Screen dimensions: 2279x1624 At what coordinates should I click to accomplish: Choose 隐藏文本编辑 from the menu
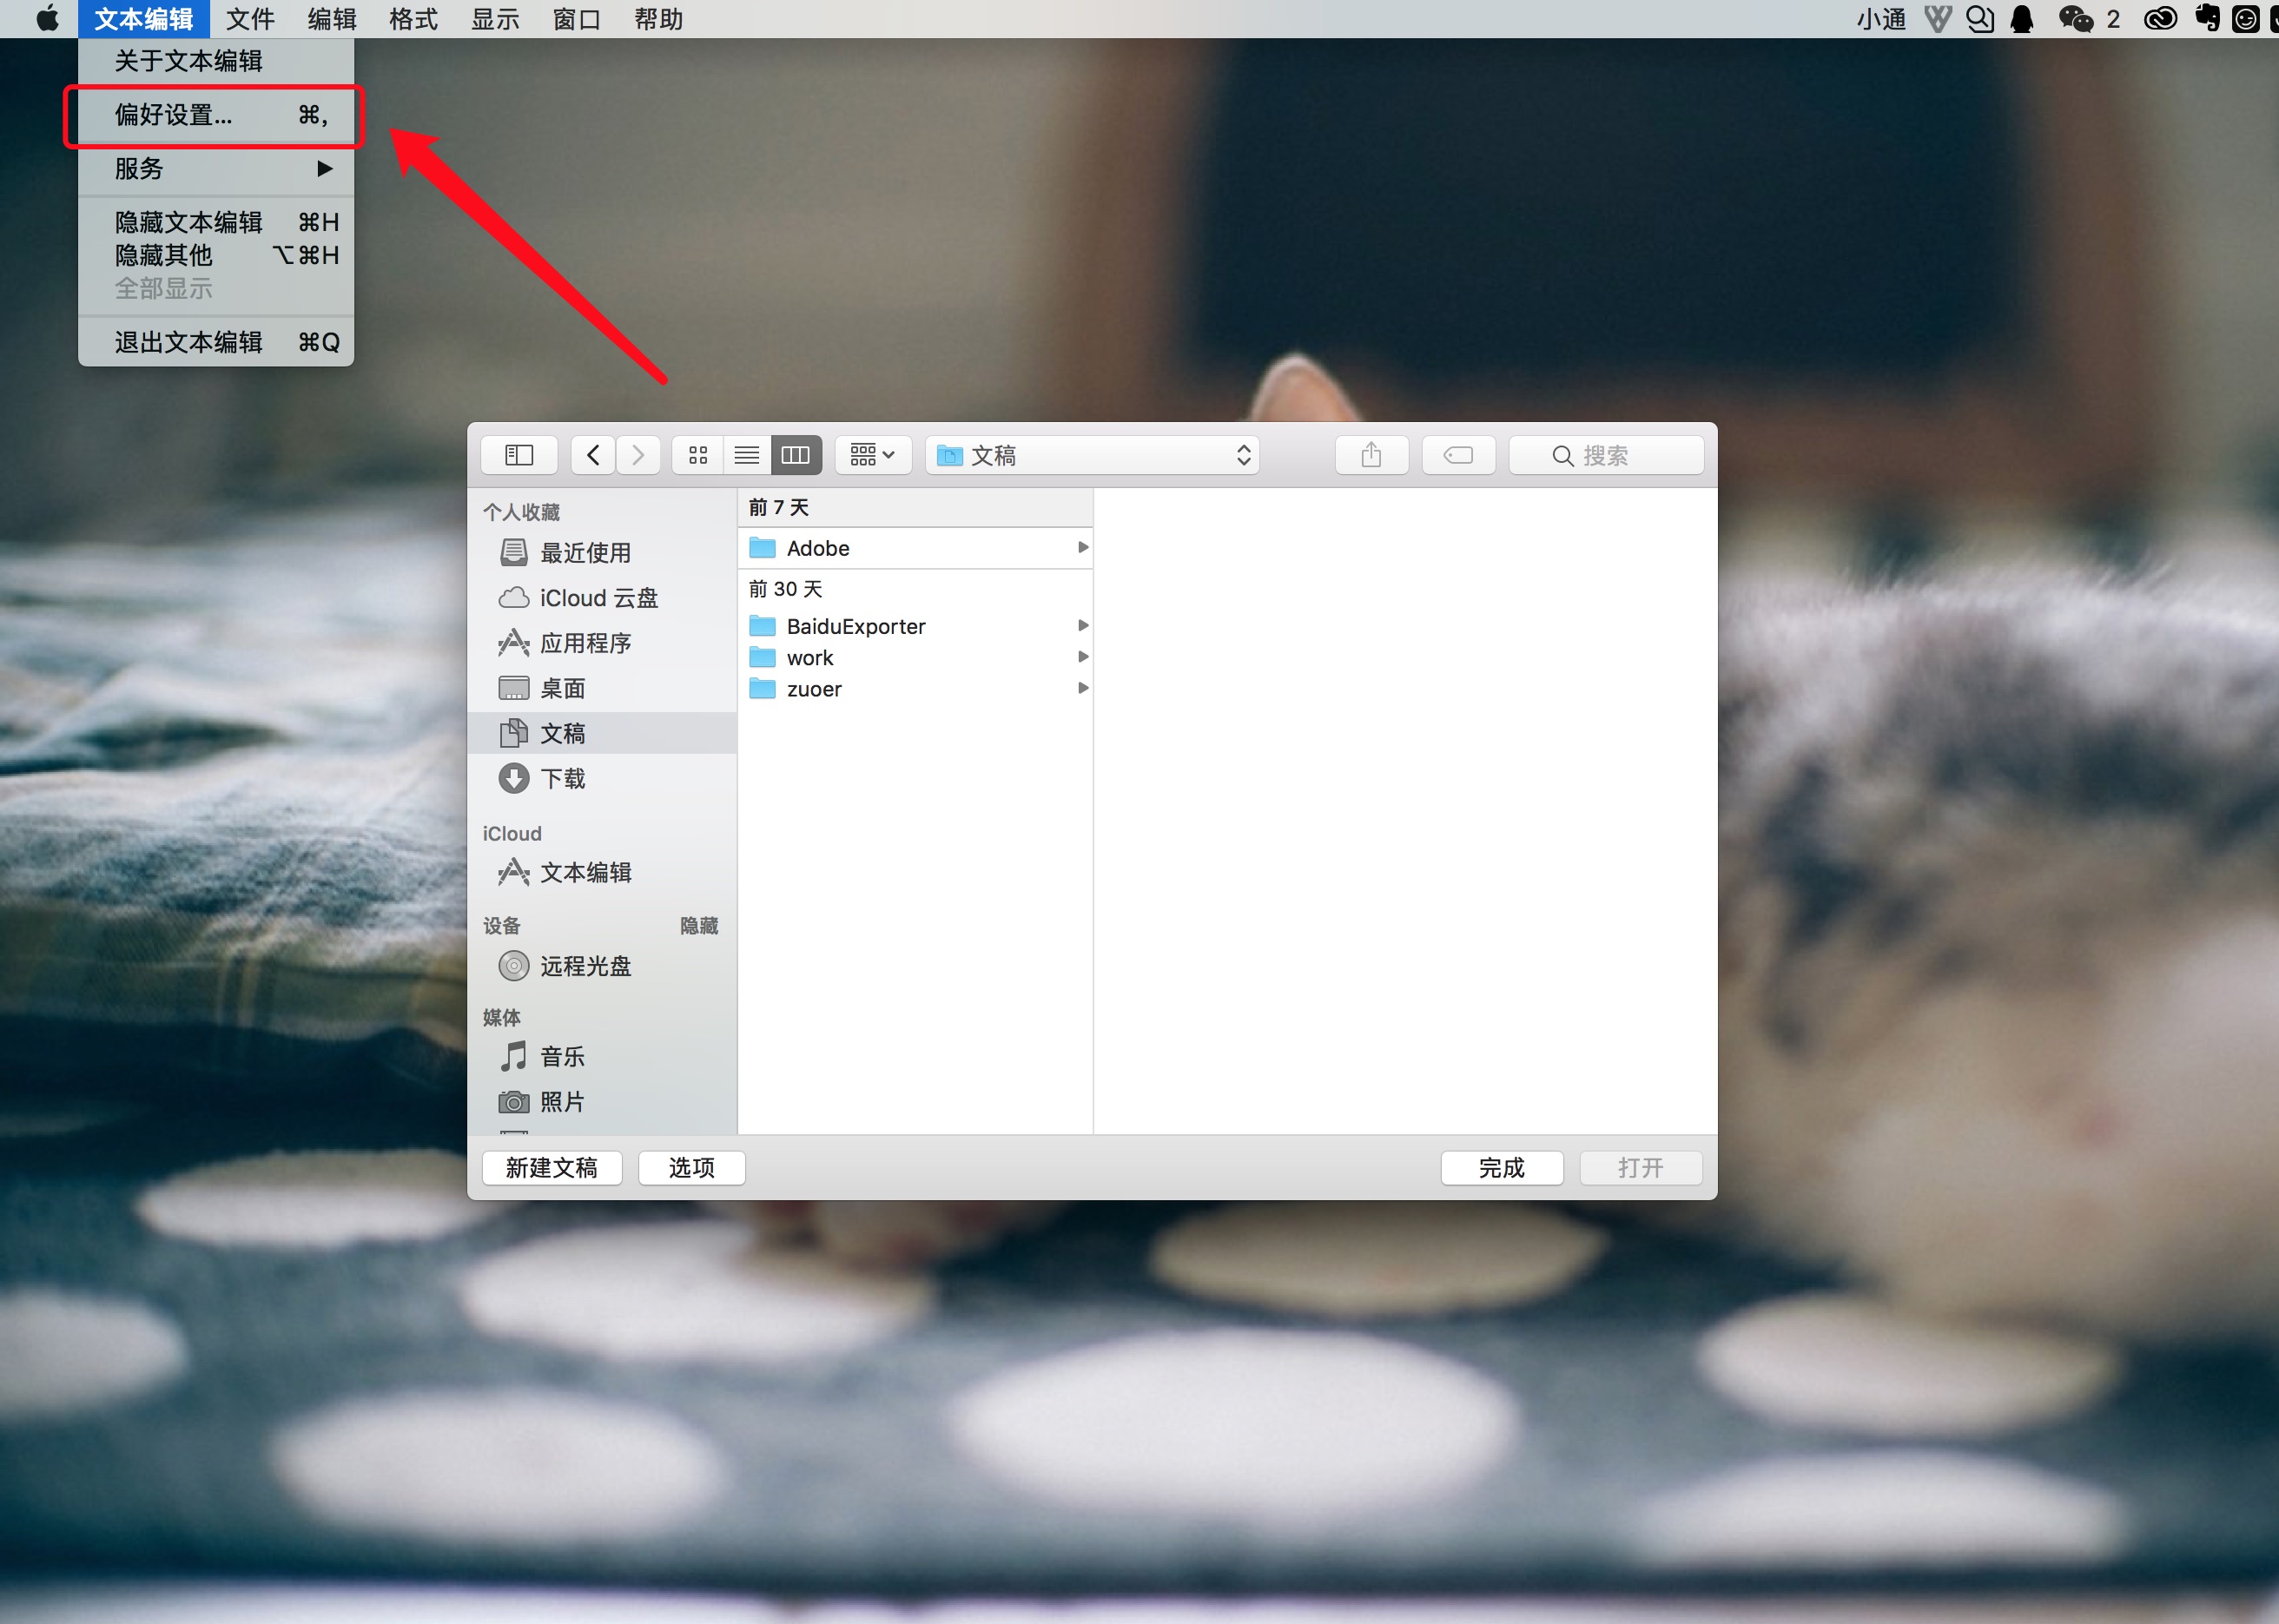[x=216, y=222]
